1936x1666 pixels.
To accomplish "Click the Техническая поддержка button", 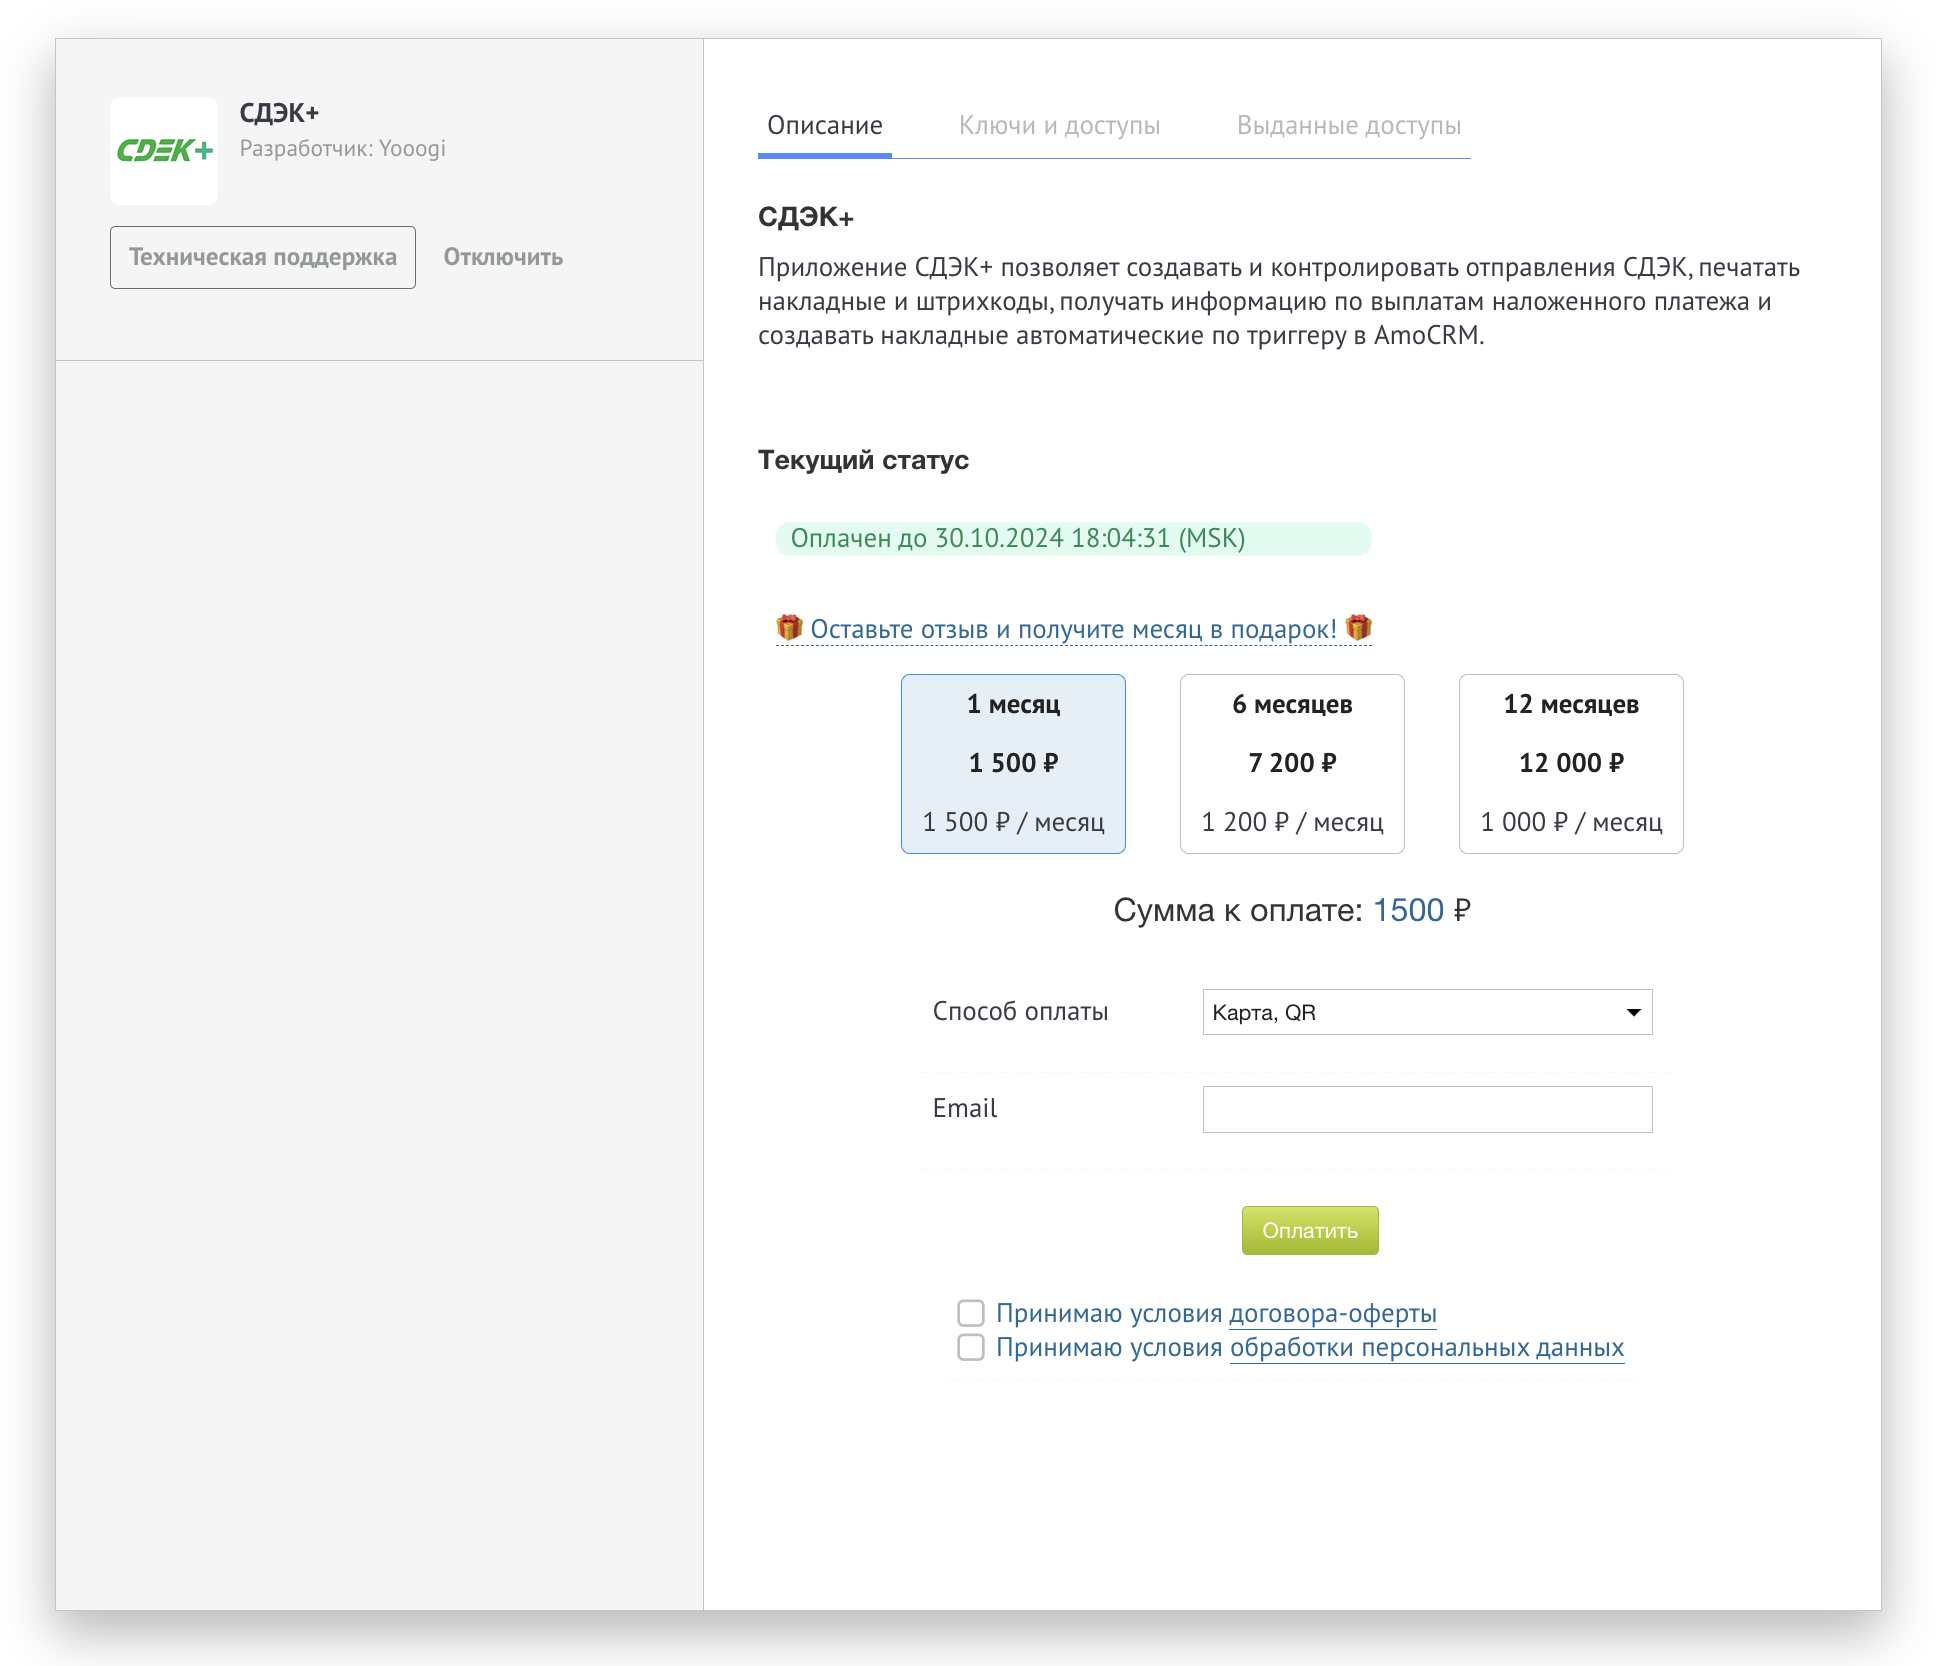I will pos(263,258).
